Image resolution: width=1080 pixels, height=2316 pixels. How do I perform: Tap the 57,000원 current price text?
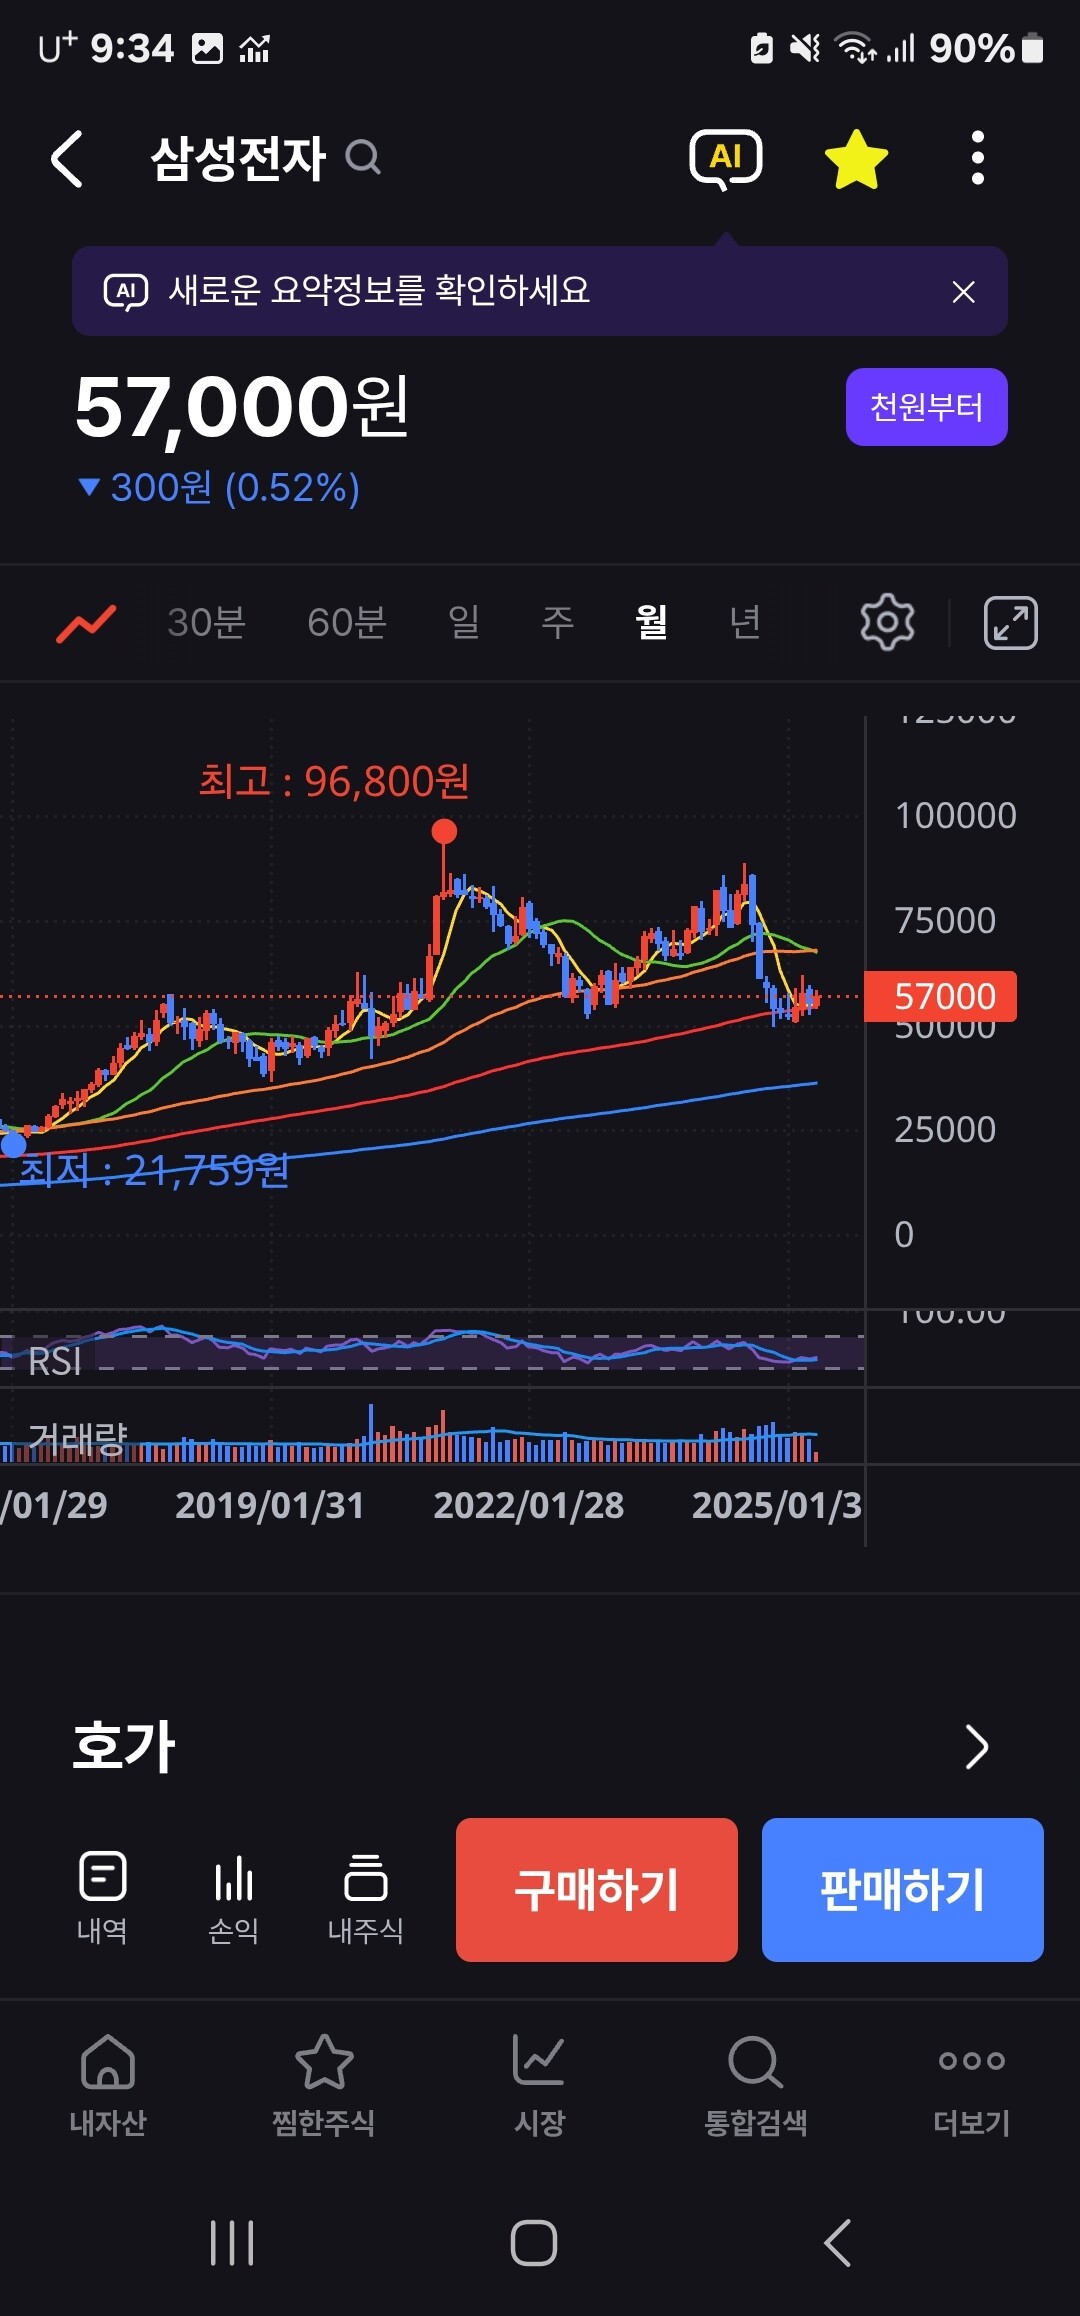tap(242, 407)
